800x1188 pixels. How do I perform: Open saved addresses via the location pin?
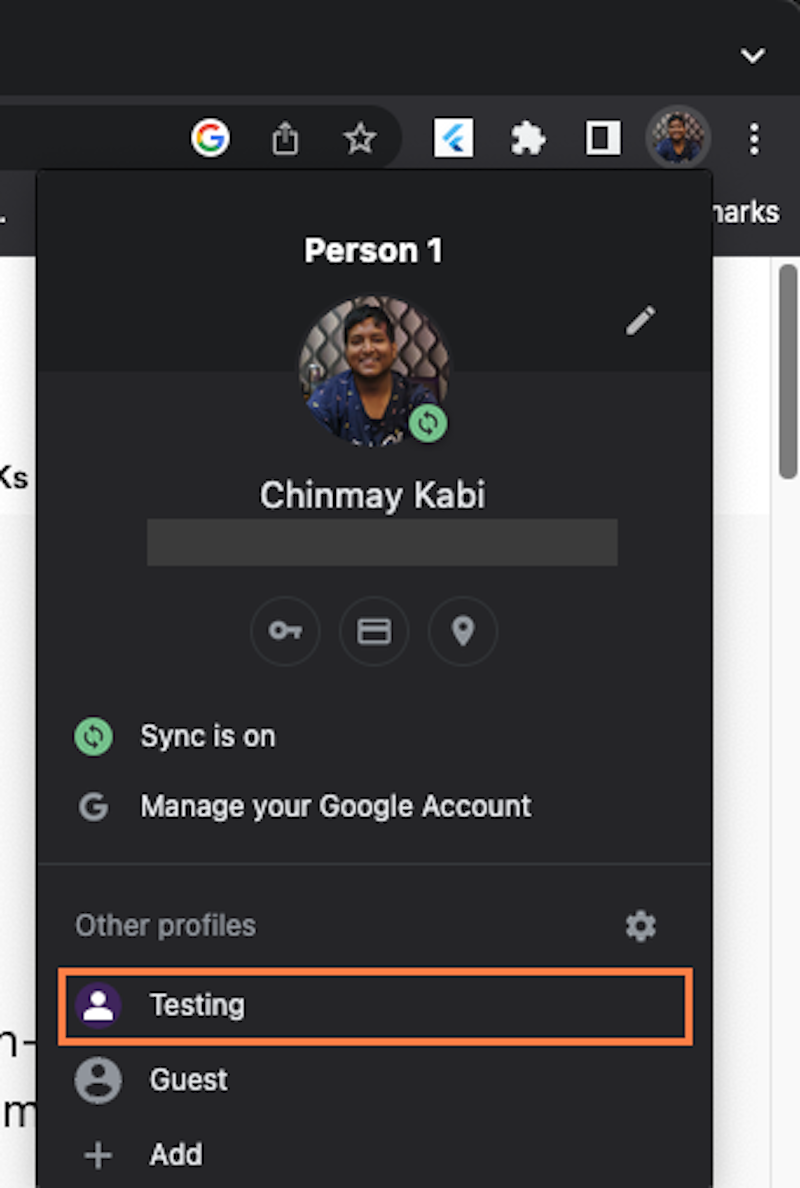point(462,631)
